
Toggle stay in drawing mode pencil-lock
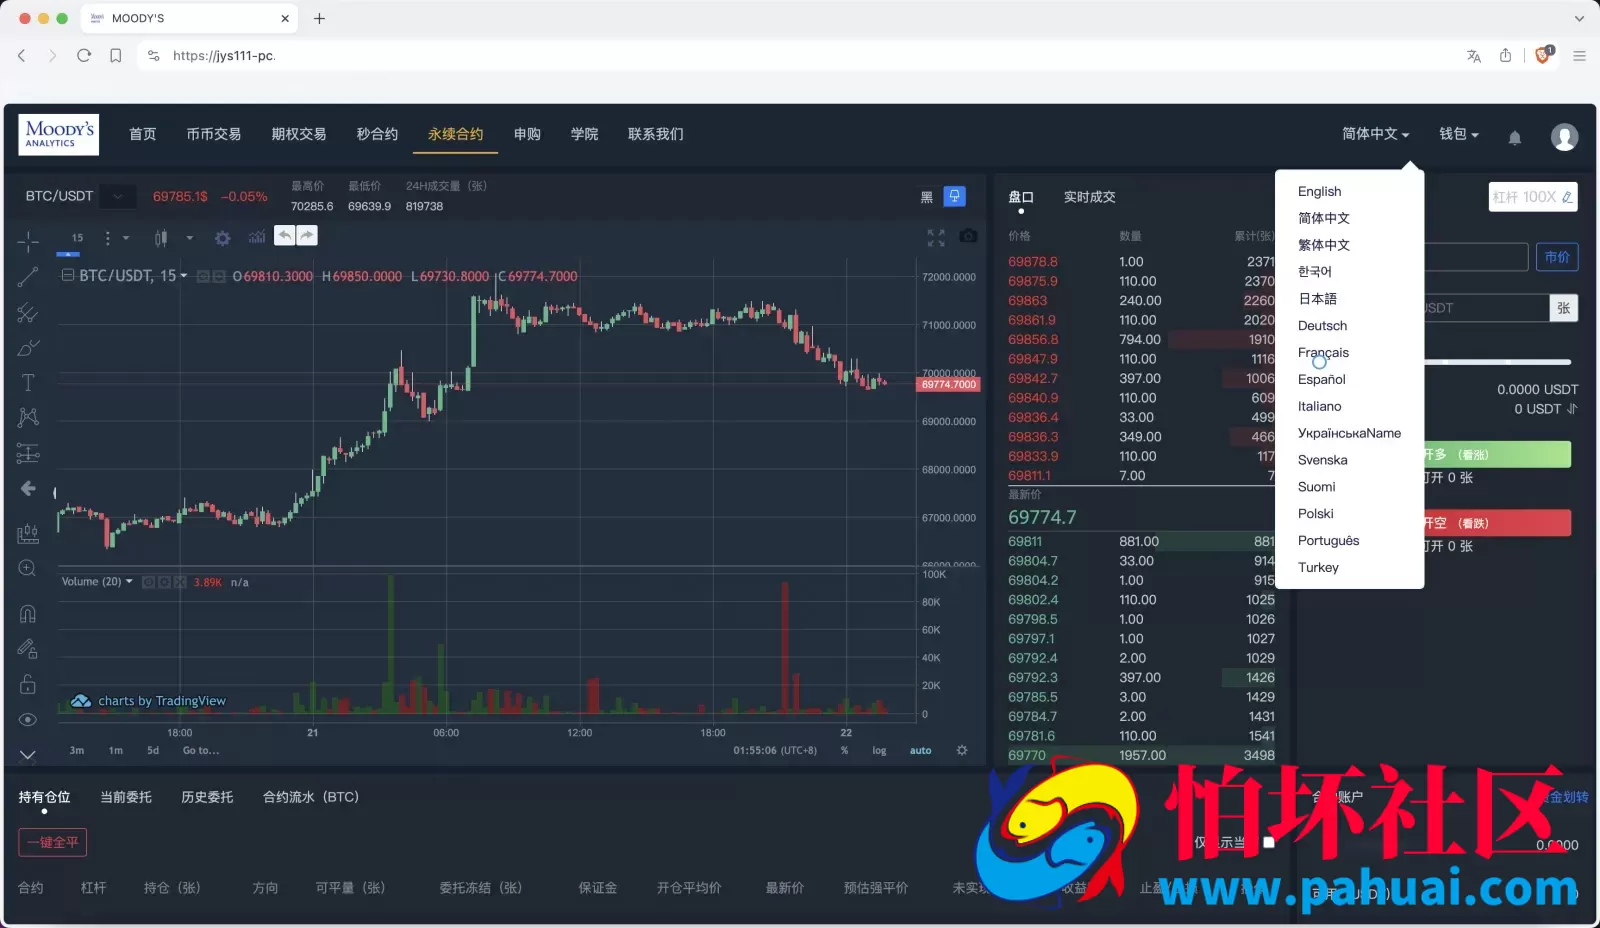click(28, 649)
